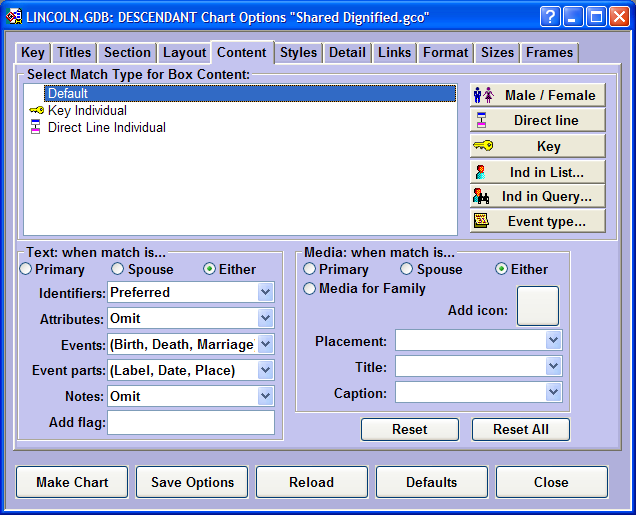Click the Event type button
The width and height of the screenshot is (637, 515).
coord(537,221)
